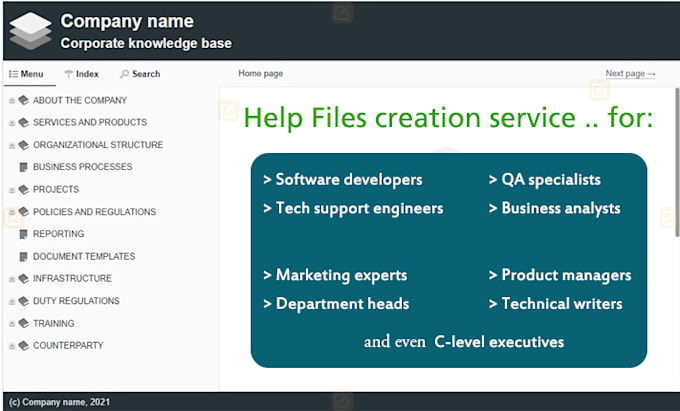Screen dimensions: 680x411
Task: Expand the COUNTERPARTY tree node
Action: click(x=12, y=346)
